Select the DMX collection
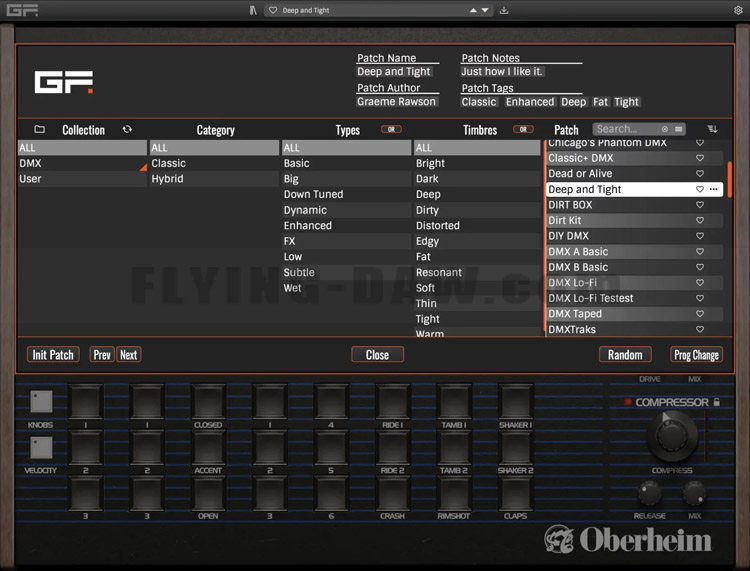The height and width of the screenshot is (571, 750). coord(82,163)
